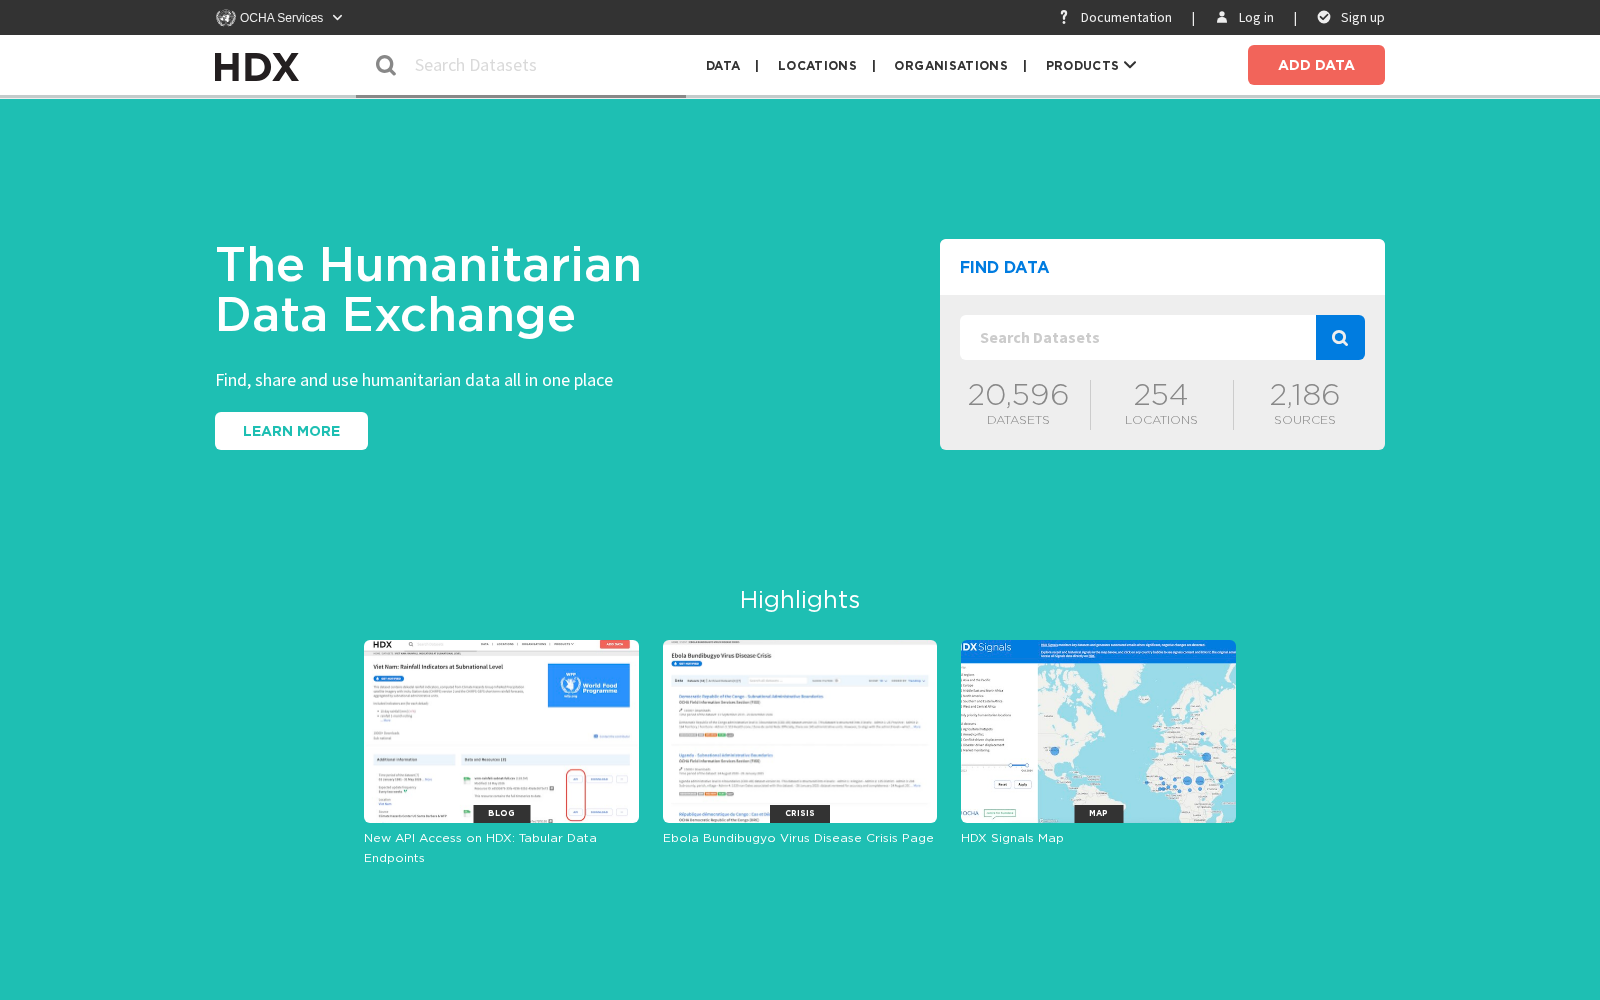Click the Documentation question mark icon
Image resolution: width=1600 pixels, height=1000 pixels.
point(1064,17)
